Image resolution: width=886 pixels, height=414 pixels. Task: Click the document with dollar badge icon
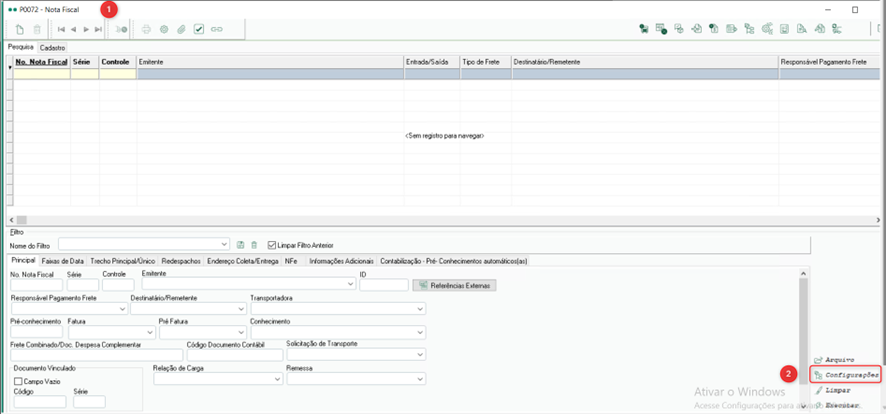pos(714,29)
